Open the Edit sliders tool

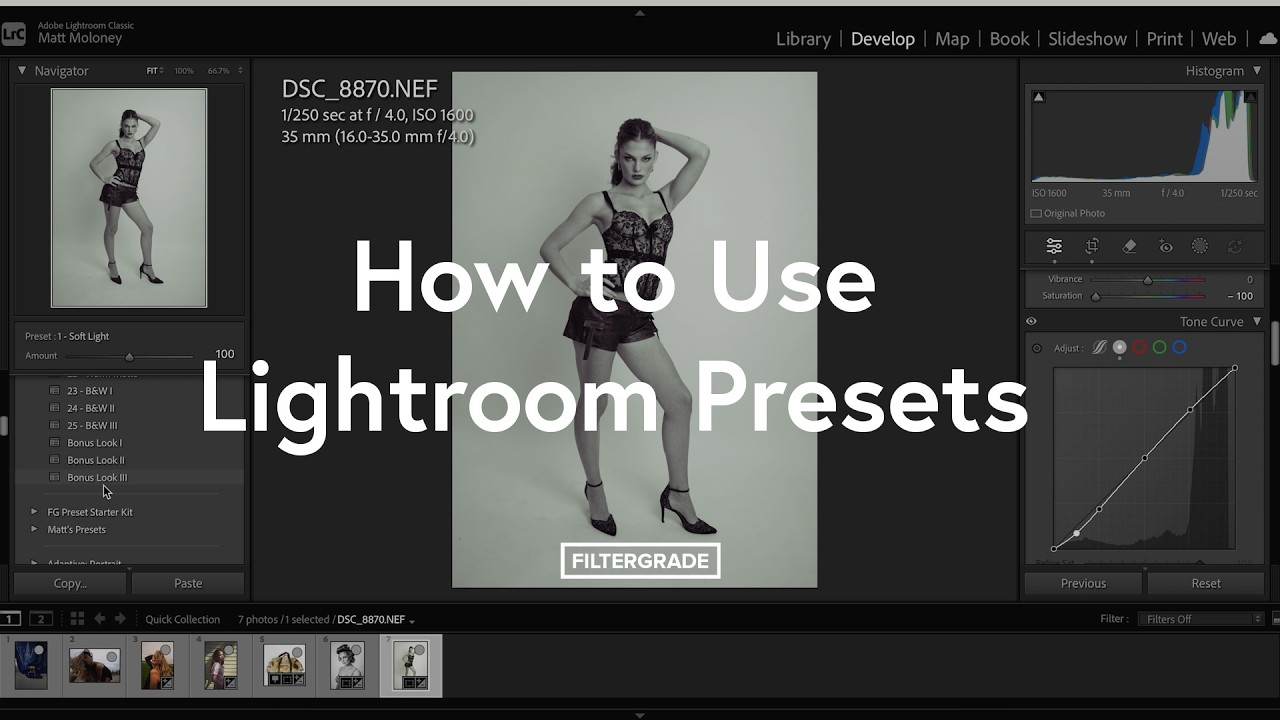[x=1054, y=246]
